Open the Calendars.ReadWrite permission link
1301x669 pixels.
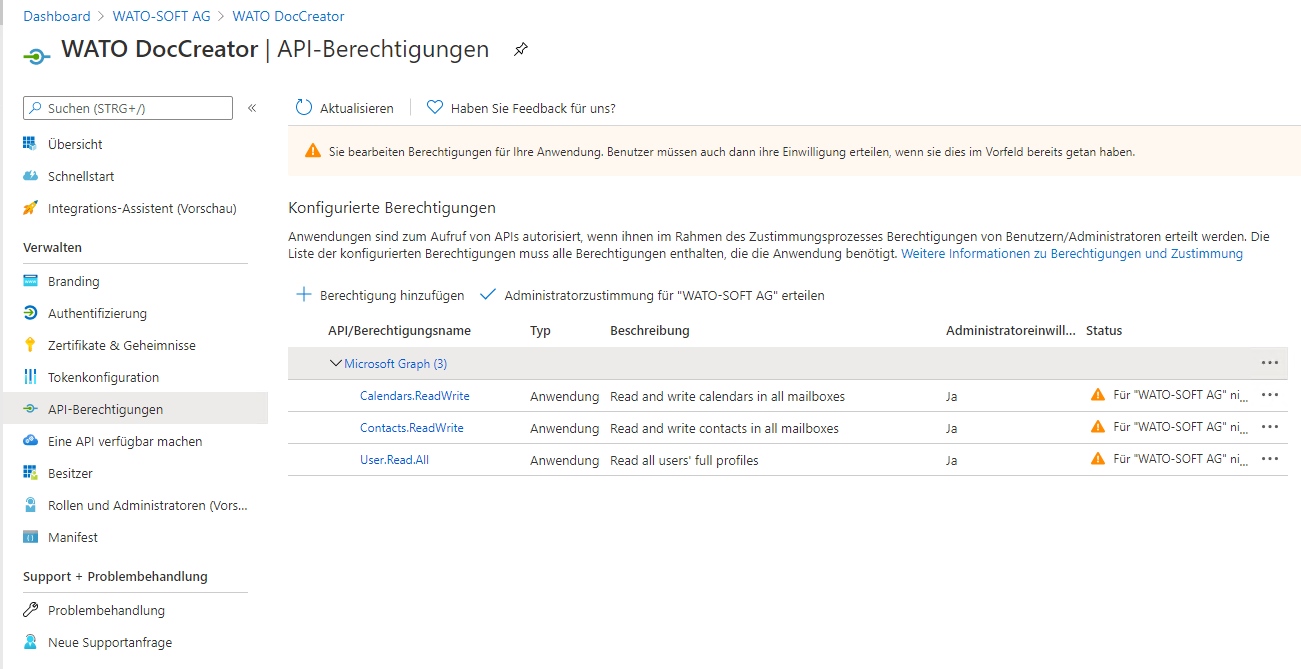click(414, 396)
